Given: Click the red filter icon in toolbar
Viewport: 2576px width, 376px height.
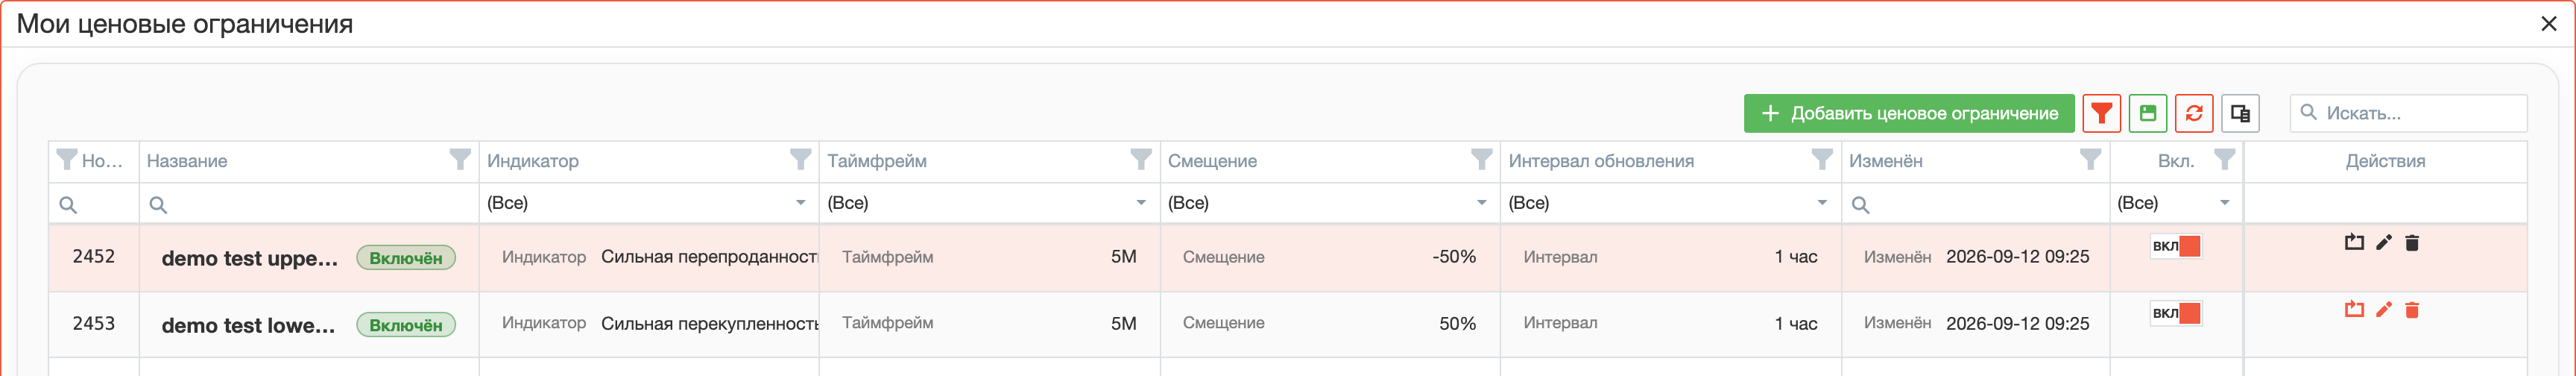Looking at the screenshot, I should (x=2101, y=113).
